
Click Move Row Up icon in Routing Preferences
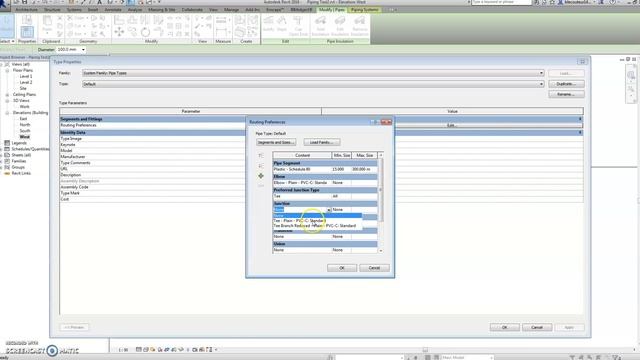click(261, 156)
